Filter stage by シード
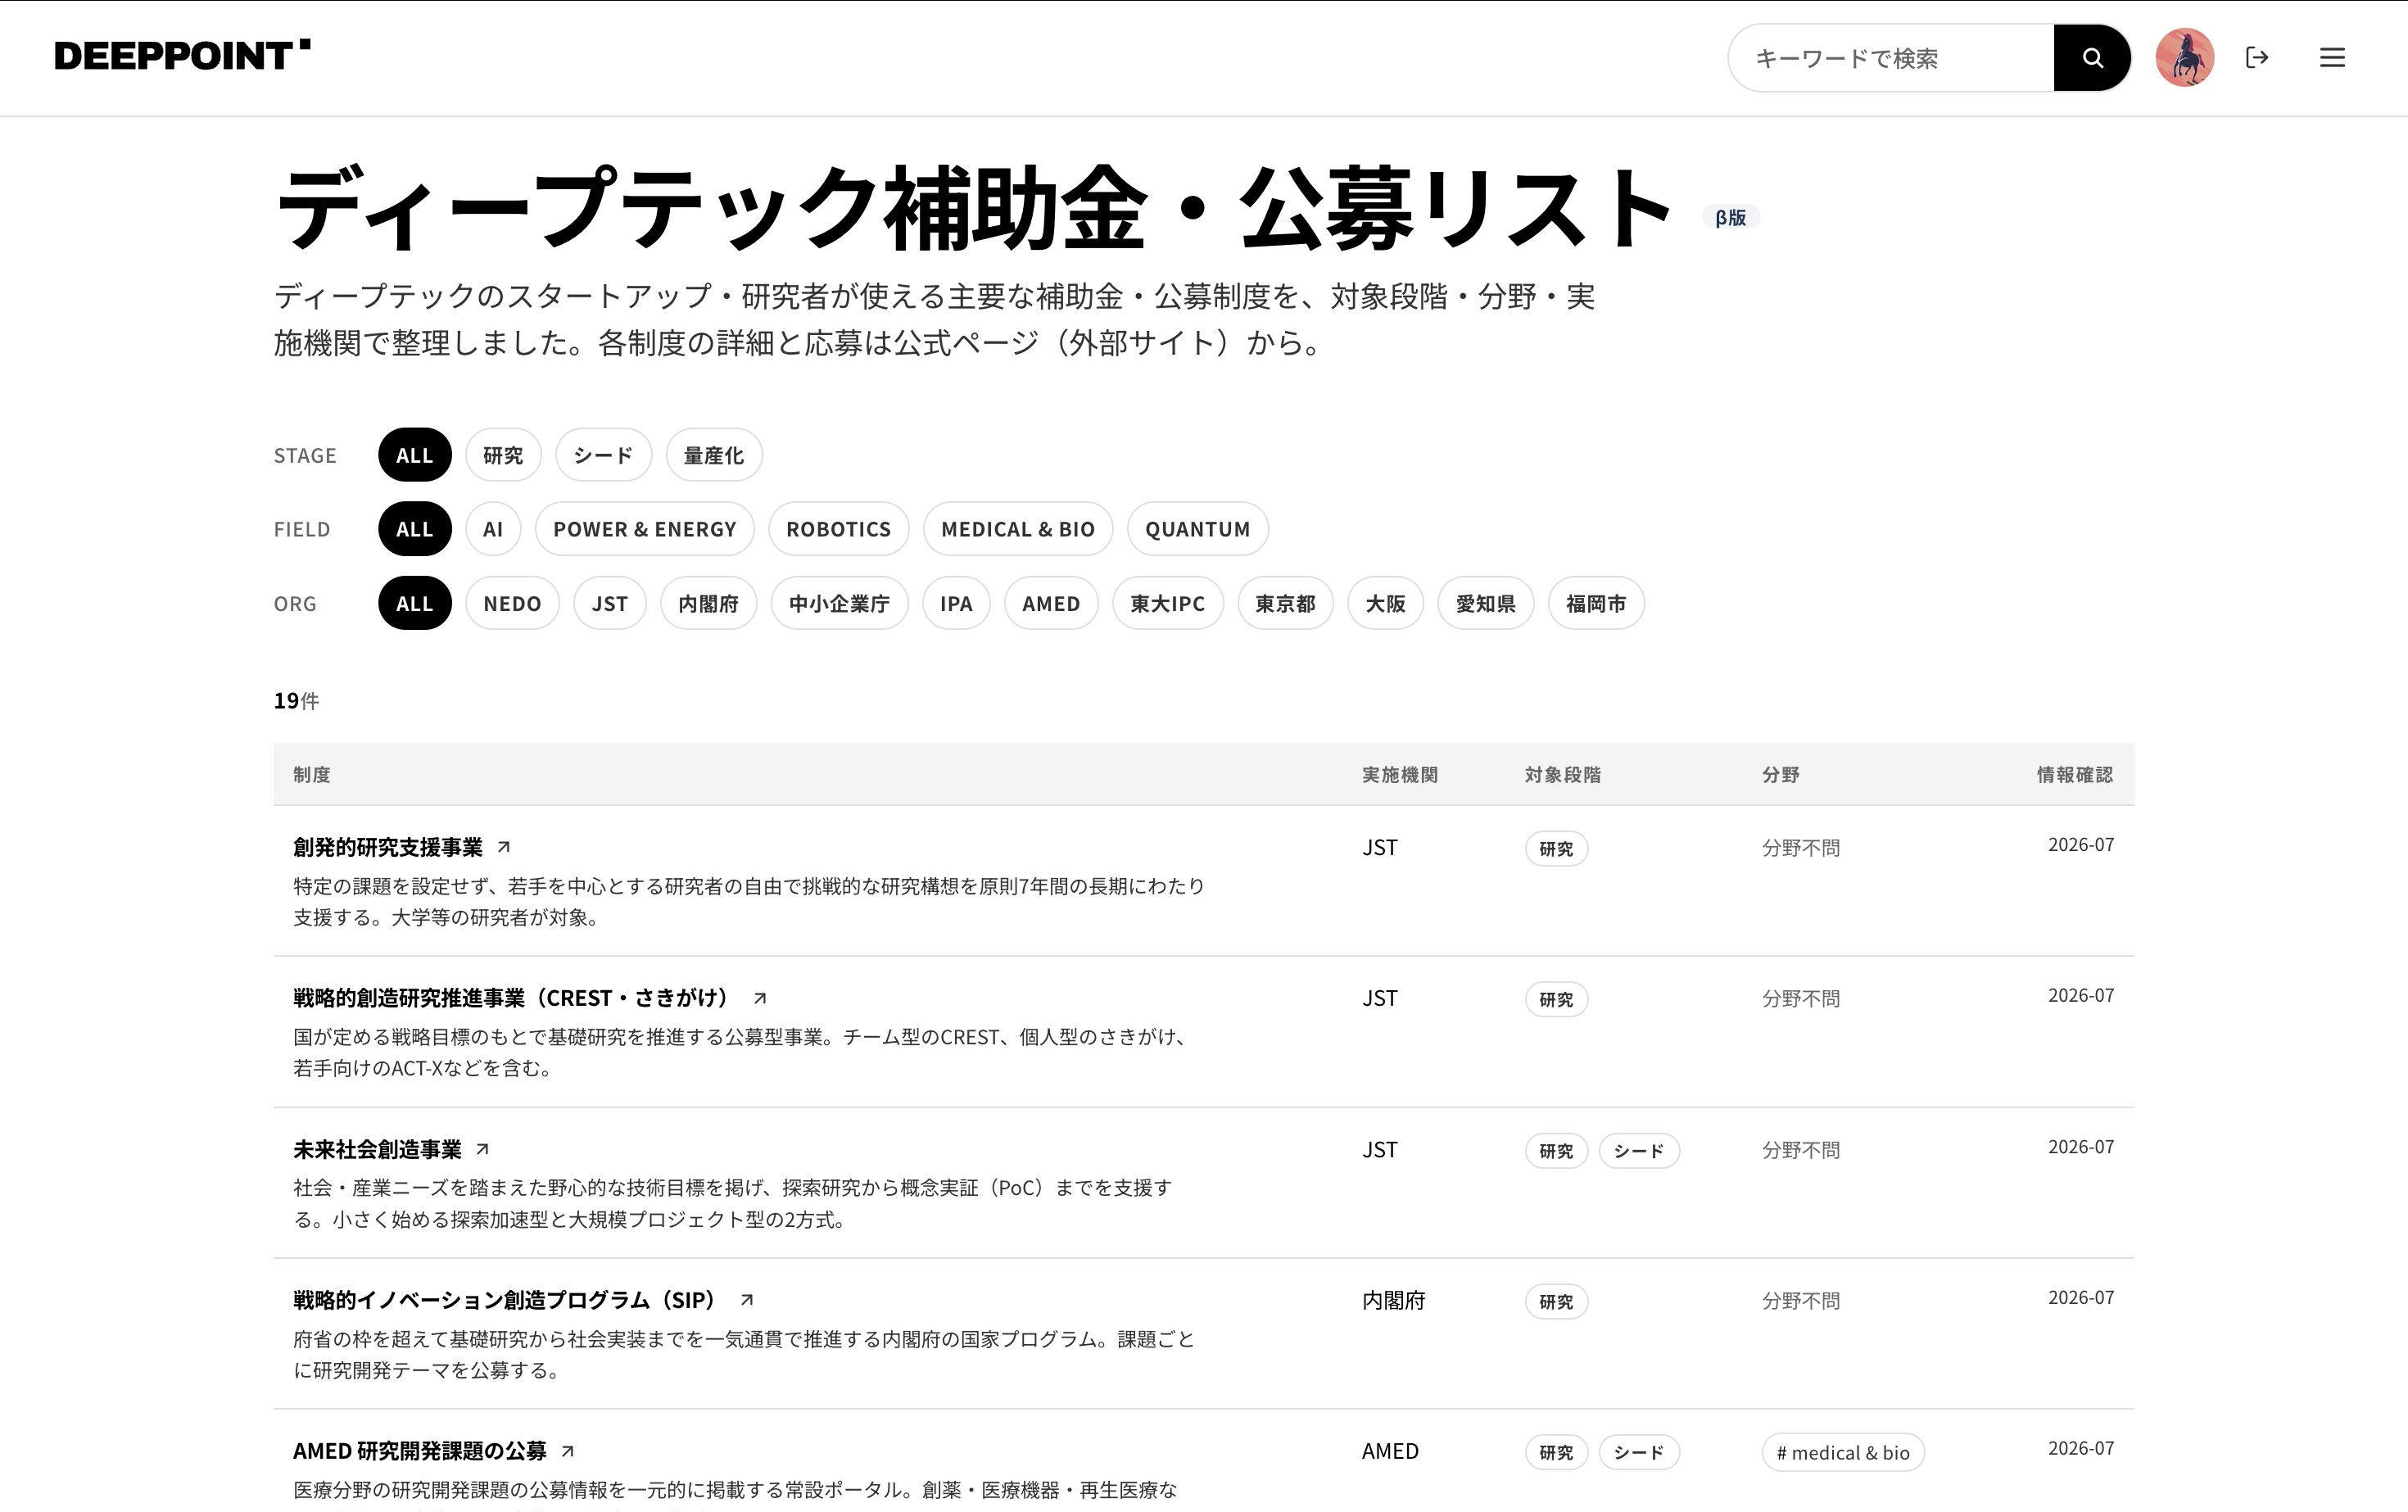Image resolution: width=2408 pixels, height=1512 pixels. coord(604,455)
